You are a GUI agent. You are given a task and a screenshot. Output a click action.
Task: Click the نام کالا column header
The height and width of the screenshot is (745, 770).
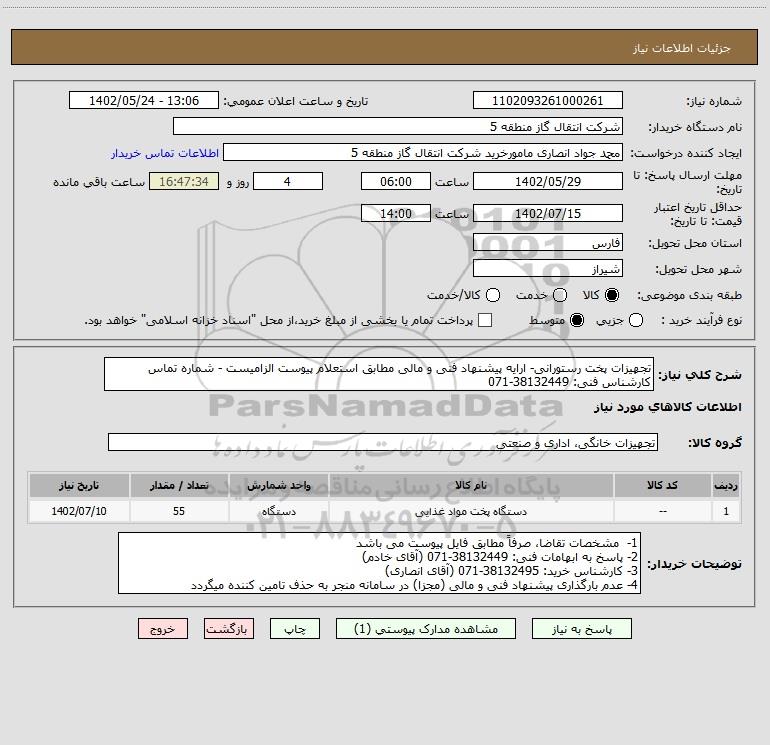tap(471, 485)
